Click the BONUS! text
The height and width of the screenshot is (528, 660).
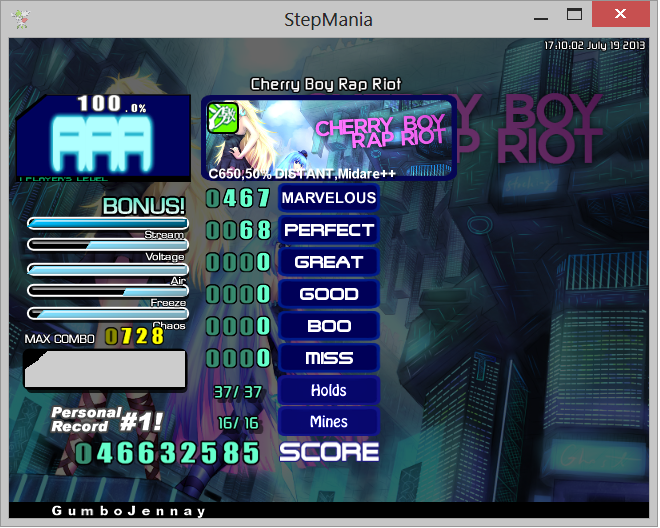pyautogui.click(x=144, y=206)
